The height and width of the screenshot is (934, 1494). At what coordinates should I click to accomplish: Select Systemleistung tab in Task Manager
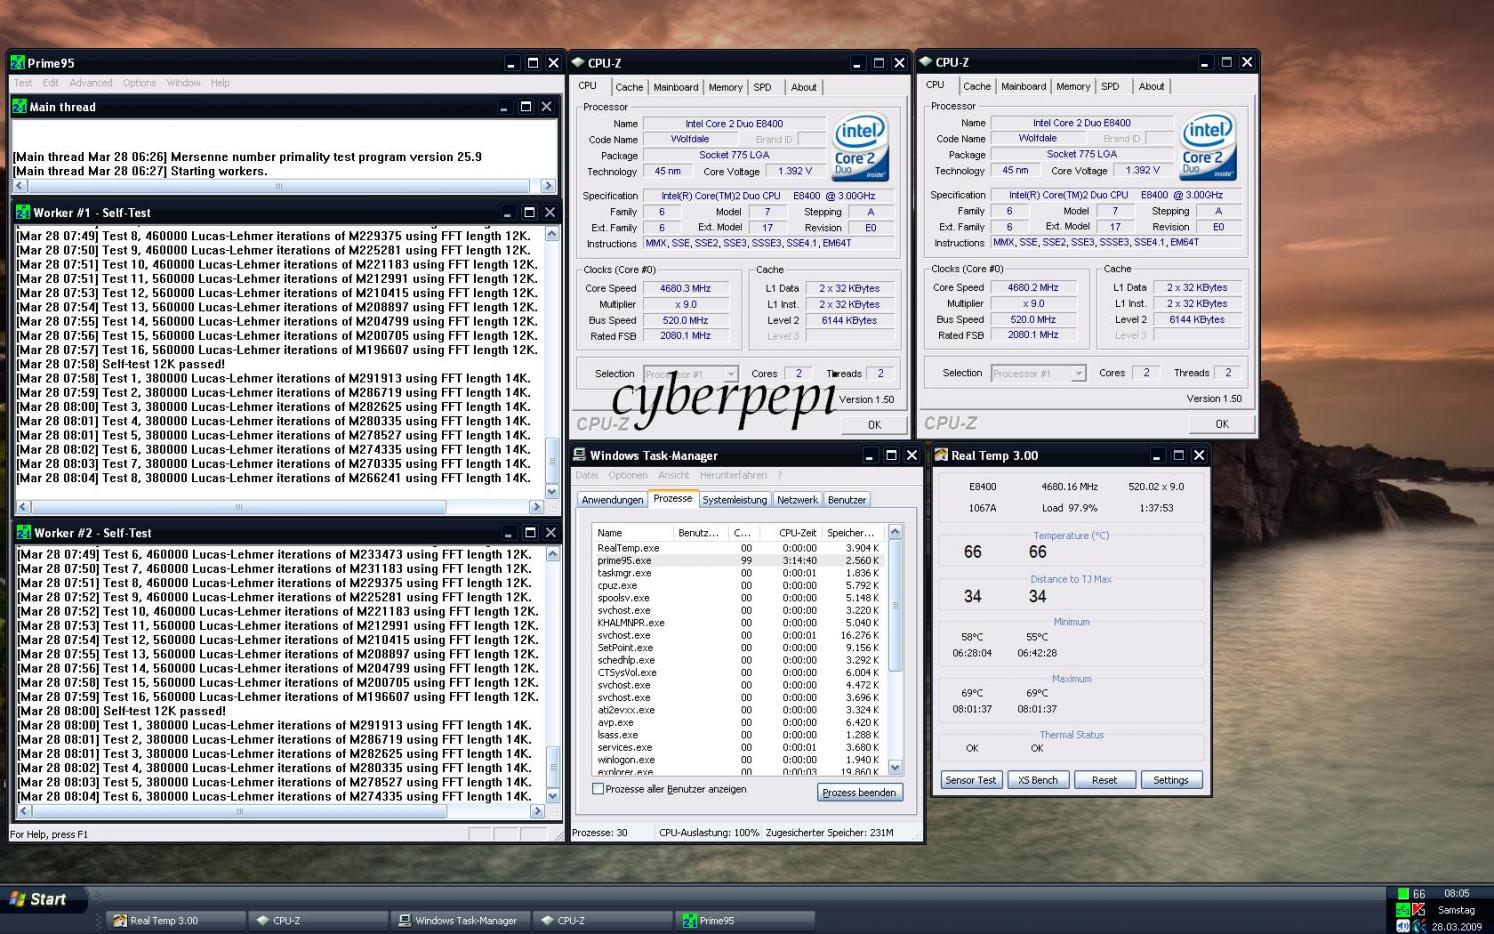734,500
